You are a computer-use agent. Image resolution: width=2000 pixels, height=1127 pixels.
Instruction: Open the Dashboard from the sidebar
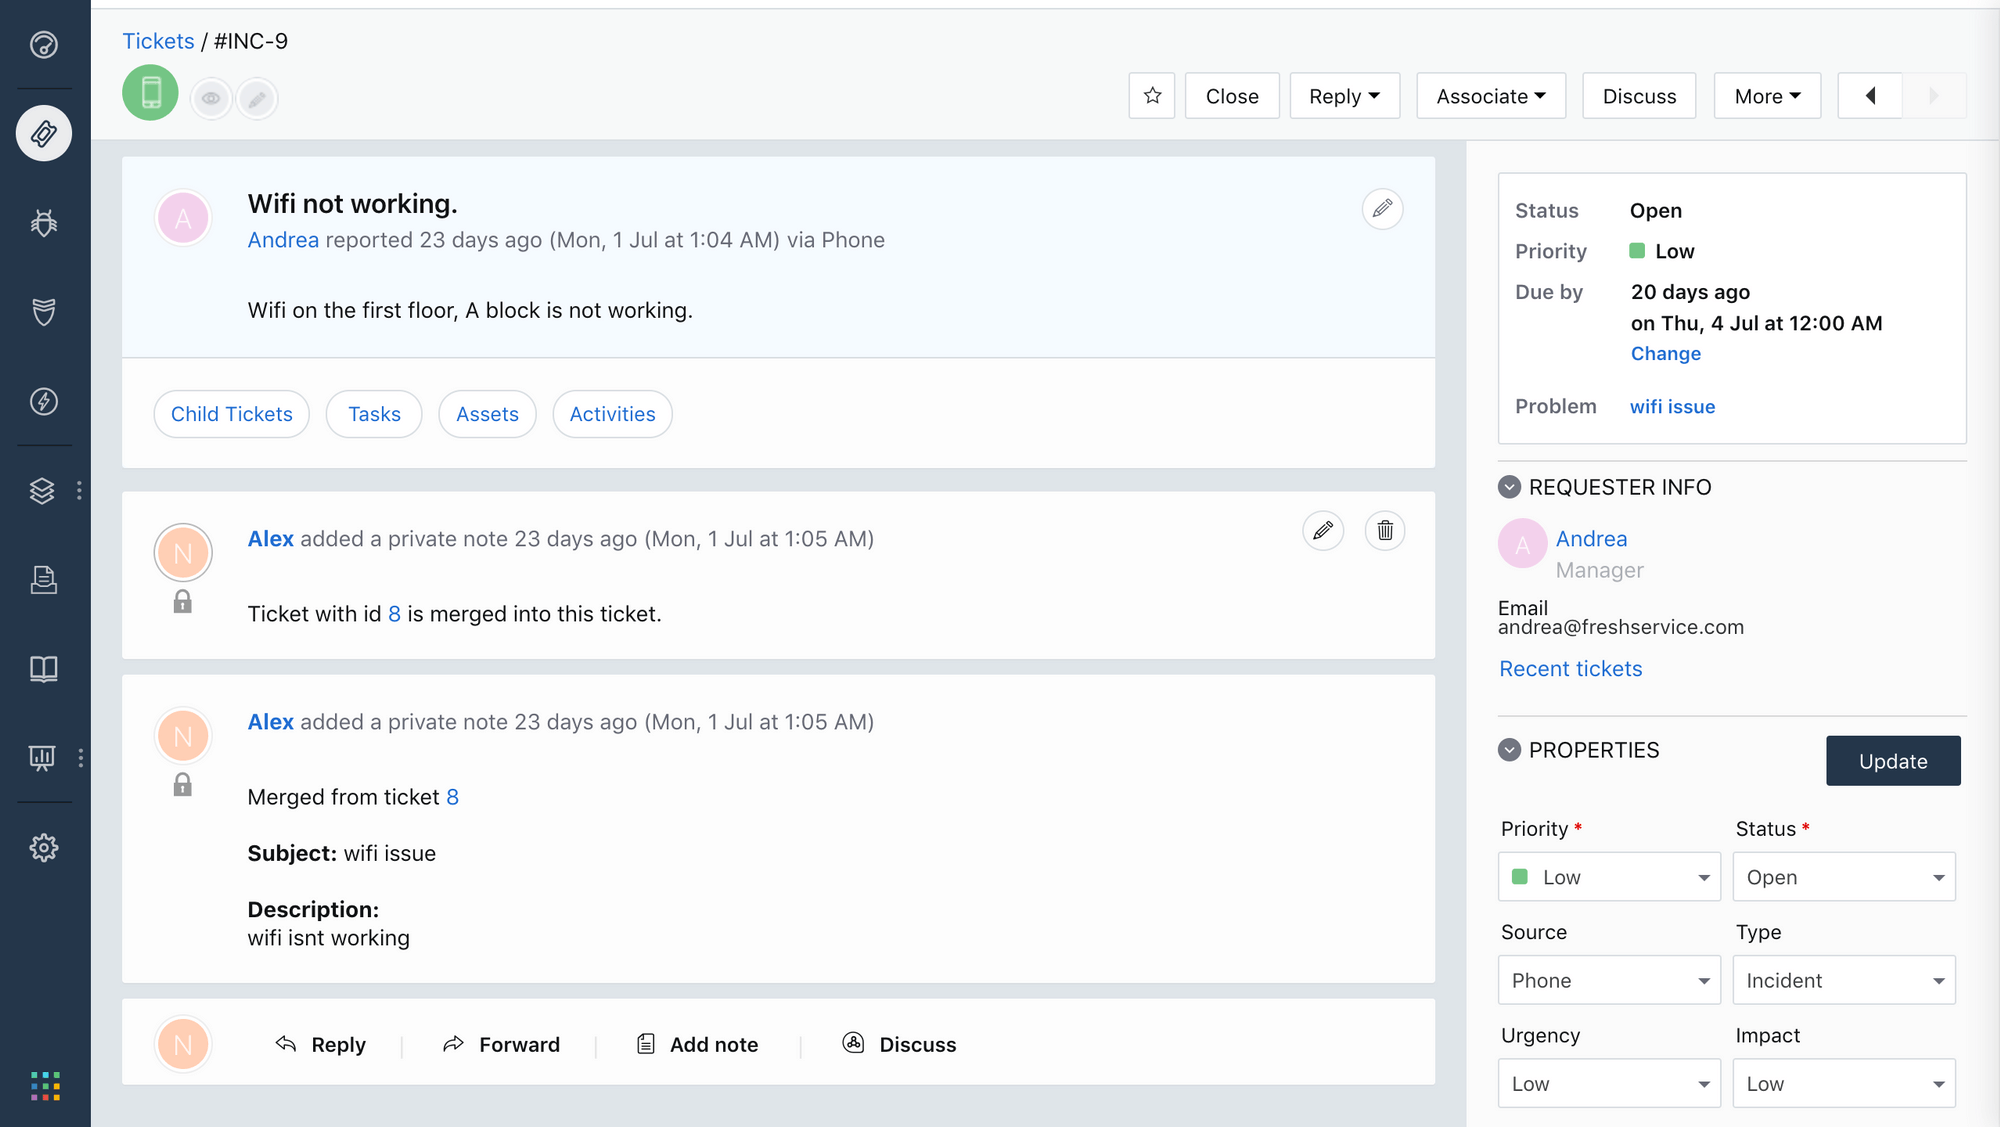43,45
